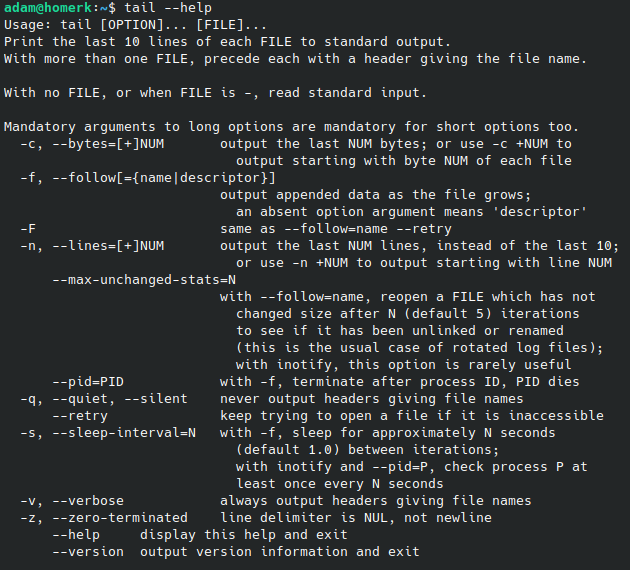Click the '--max-unchanged-stats=N' option
This screenshot has height=570, width=630.
(x=144, y=280)
